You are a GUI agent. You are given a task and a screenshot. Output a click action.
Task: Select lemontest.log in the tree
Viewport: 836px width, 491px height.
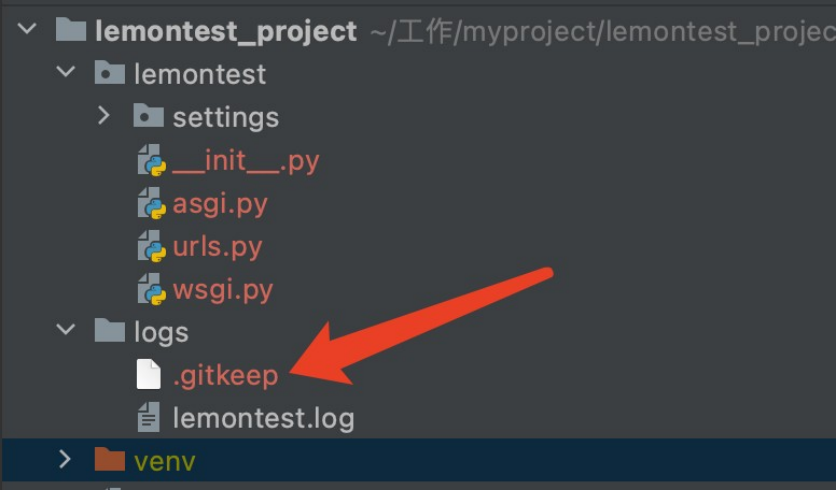(263, 418)
